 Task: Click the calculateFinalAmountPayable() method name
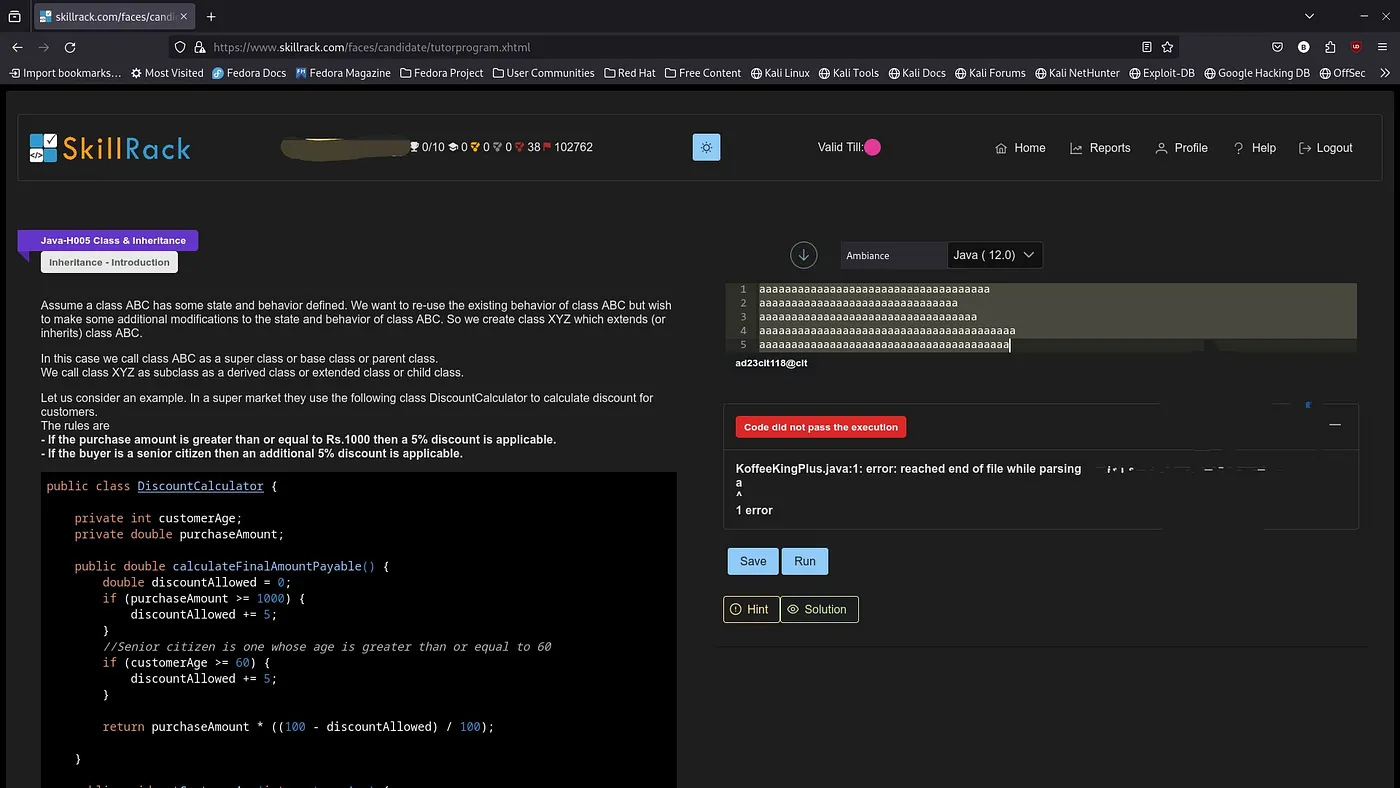pos(273,566)
